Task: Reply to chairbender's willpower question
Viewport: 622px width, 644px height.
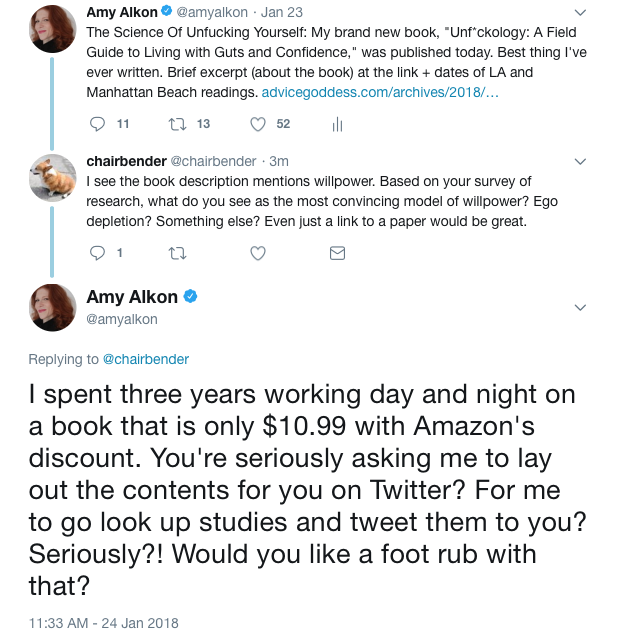Action: click(97, 253)
